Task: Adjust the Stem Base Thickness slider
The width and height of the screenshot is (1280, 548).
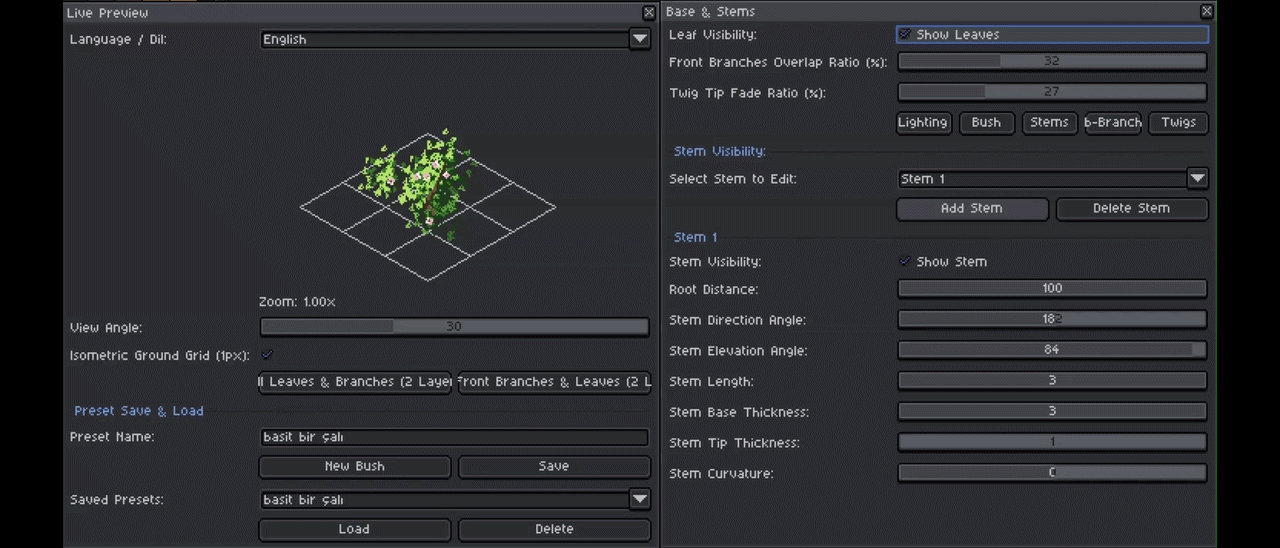Action: [x=1052, y=411]
